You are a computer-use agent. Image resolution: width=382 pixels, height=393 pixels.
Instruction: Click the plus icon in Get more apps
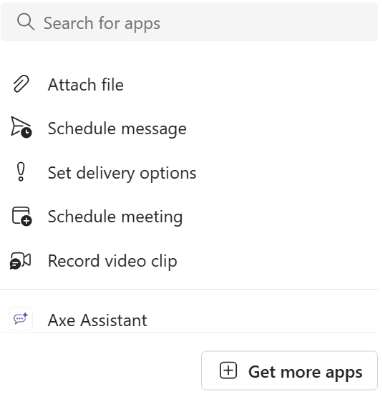point(228,371)
